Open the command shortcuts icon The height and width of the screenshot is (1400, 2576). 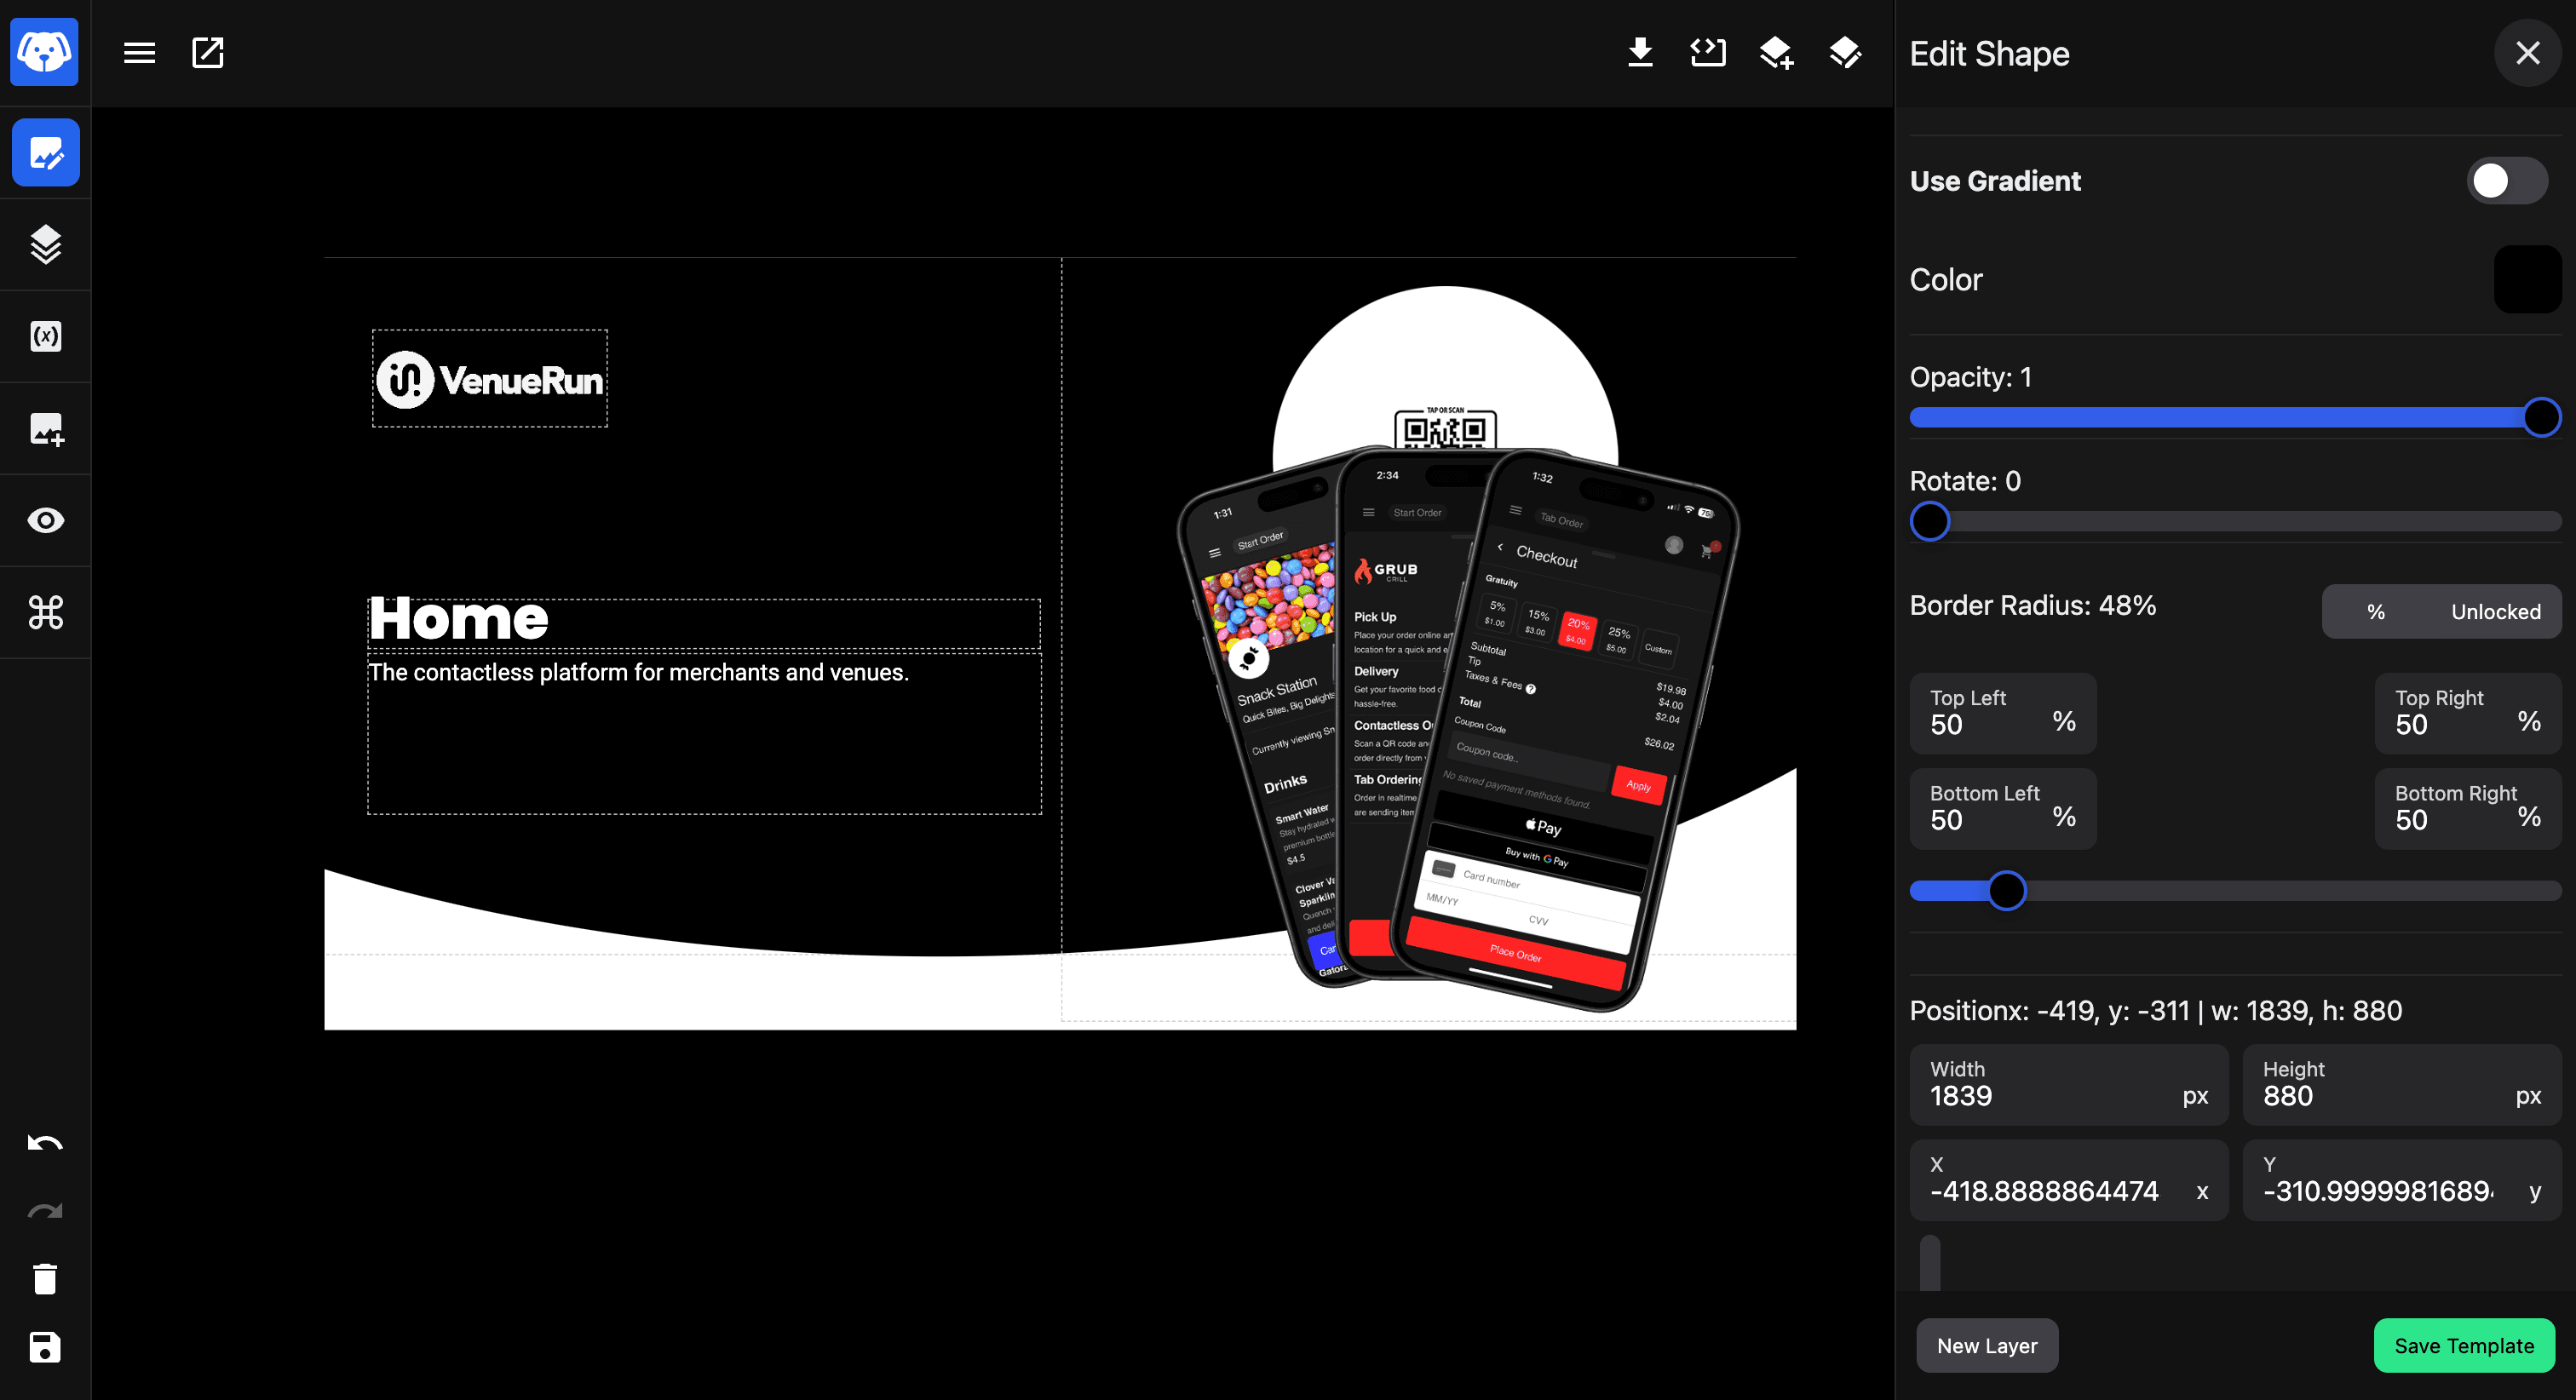point(46,612)
